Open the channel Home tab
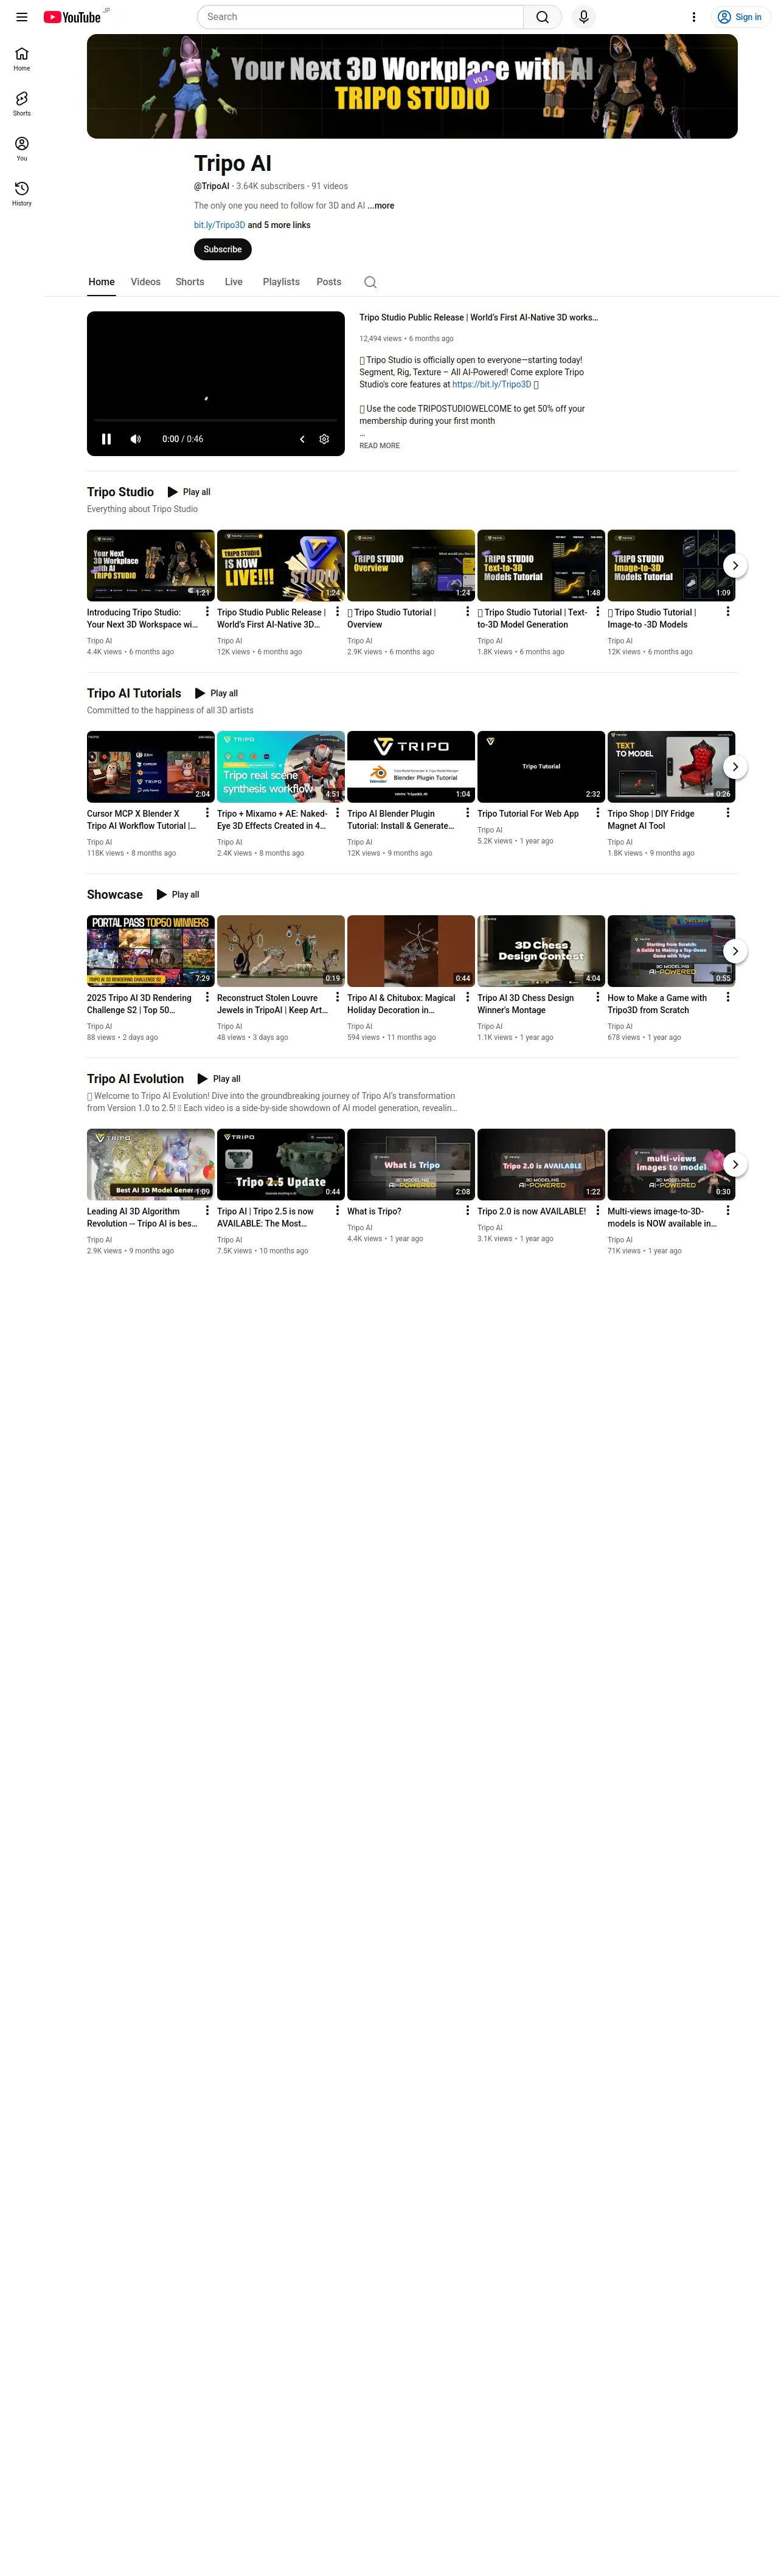The height and width of the screenshot is (2576, 781). click(x=101, y=282)
